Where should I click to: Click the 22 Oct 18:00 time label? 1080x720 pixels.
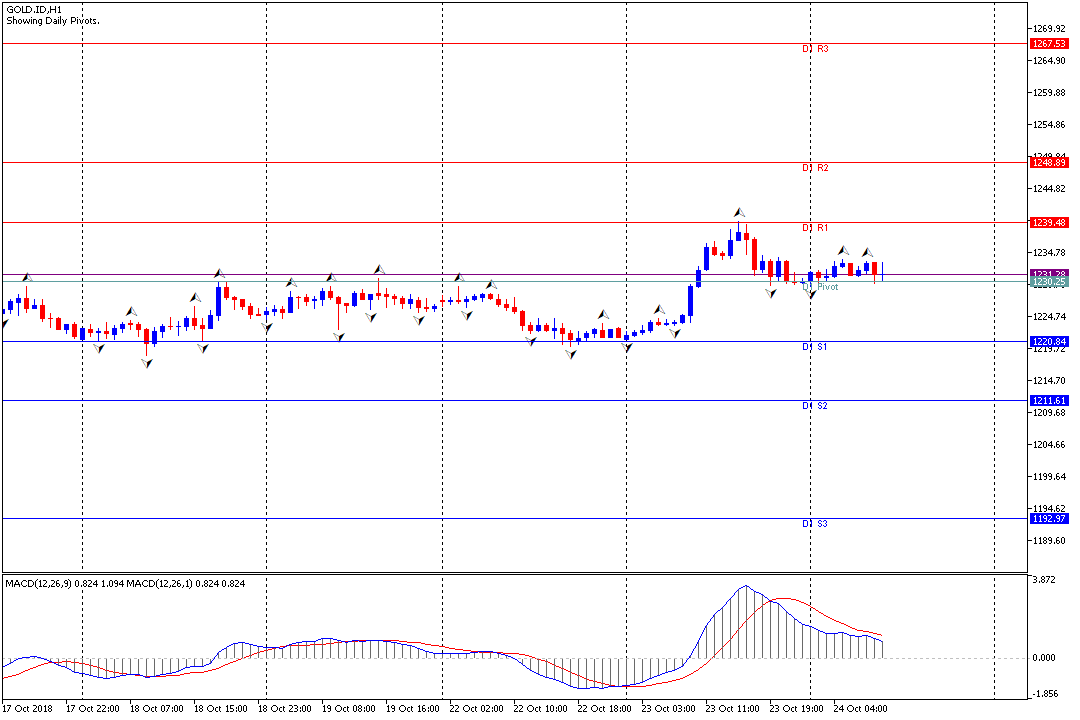(605, 709)
